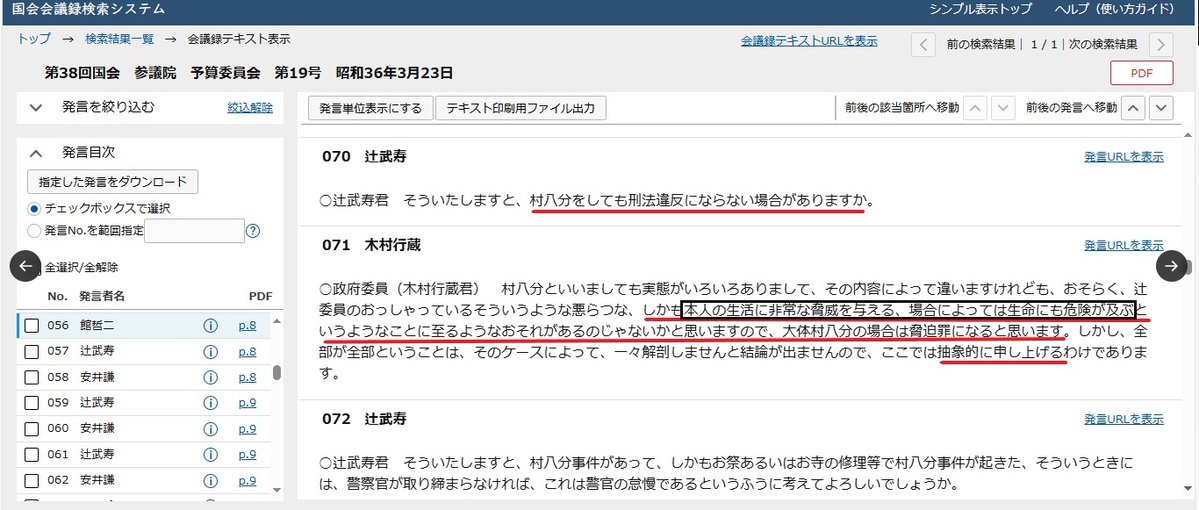The image size is (1199, 510).
Task: Move to next statement down arrow
Action: 1161,108
